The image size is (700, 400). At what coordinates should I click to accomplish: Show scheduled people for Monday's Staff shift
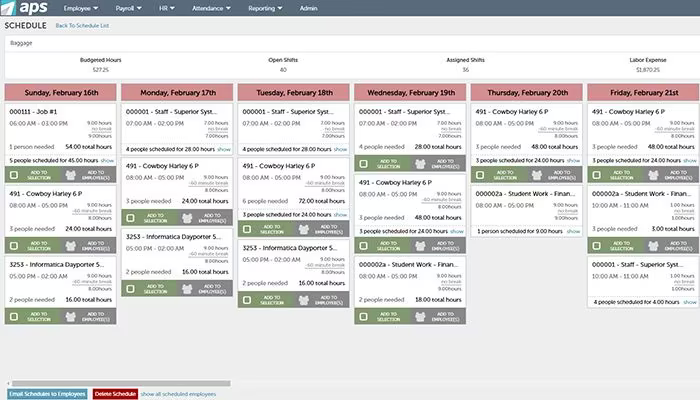coord(224,149)
